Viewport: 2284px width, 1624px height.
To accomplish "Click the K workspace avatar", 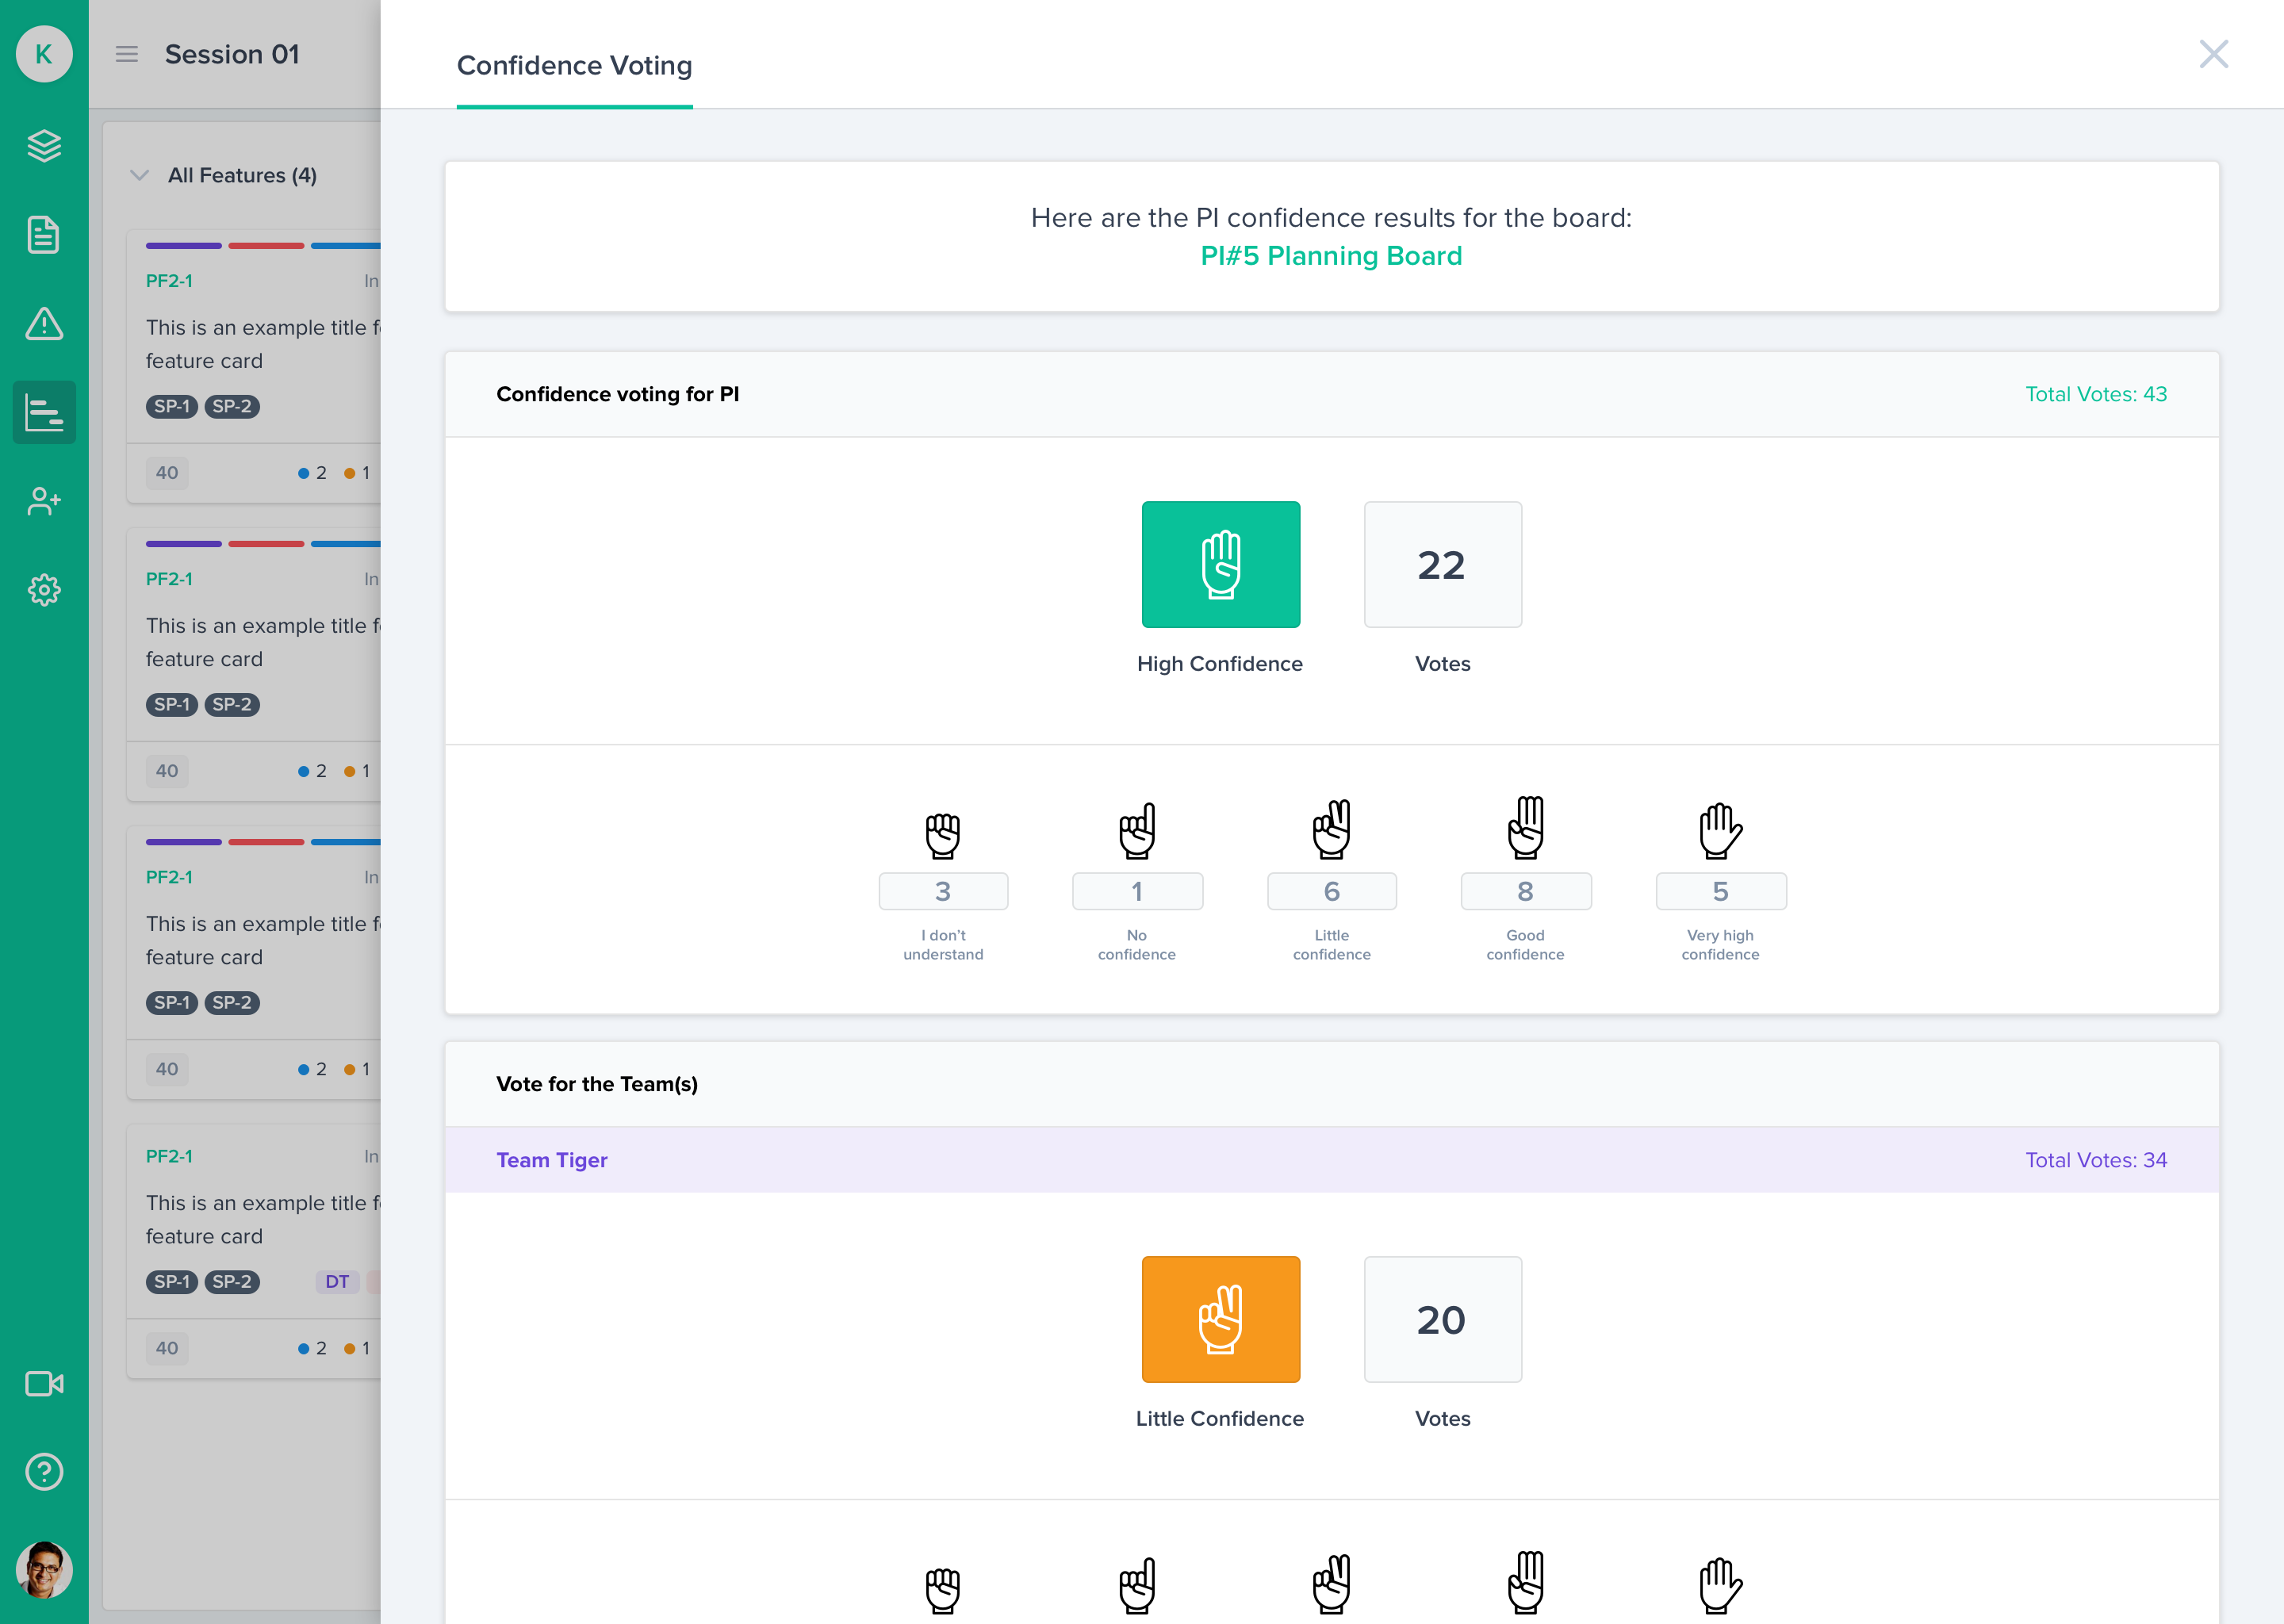I will point(44,54).
